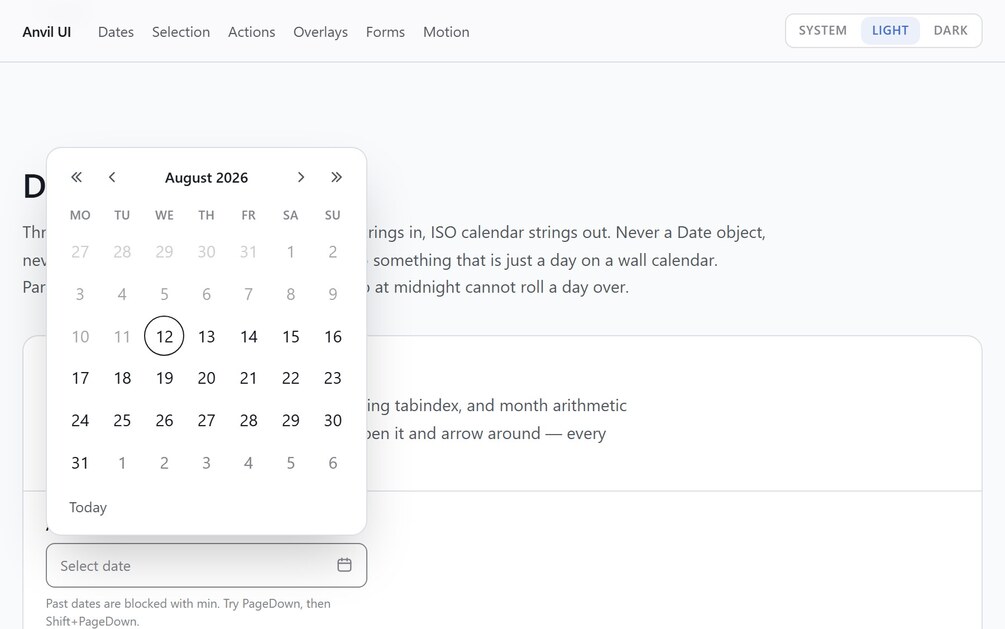Jump to next year double-right chevron

336,177
